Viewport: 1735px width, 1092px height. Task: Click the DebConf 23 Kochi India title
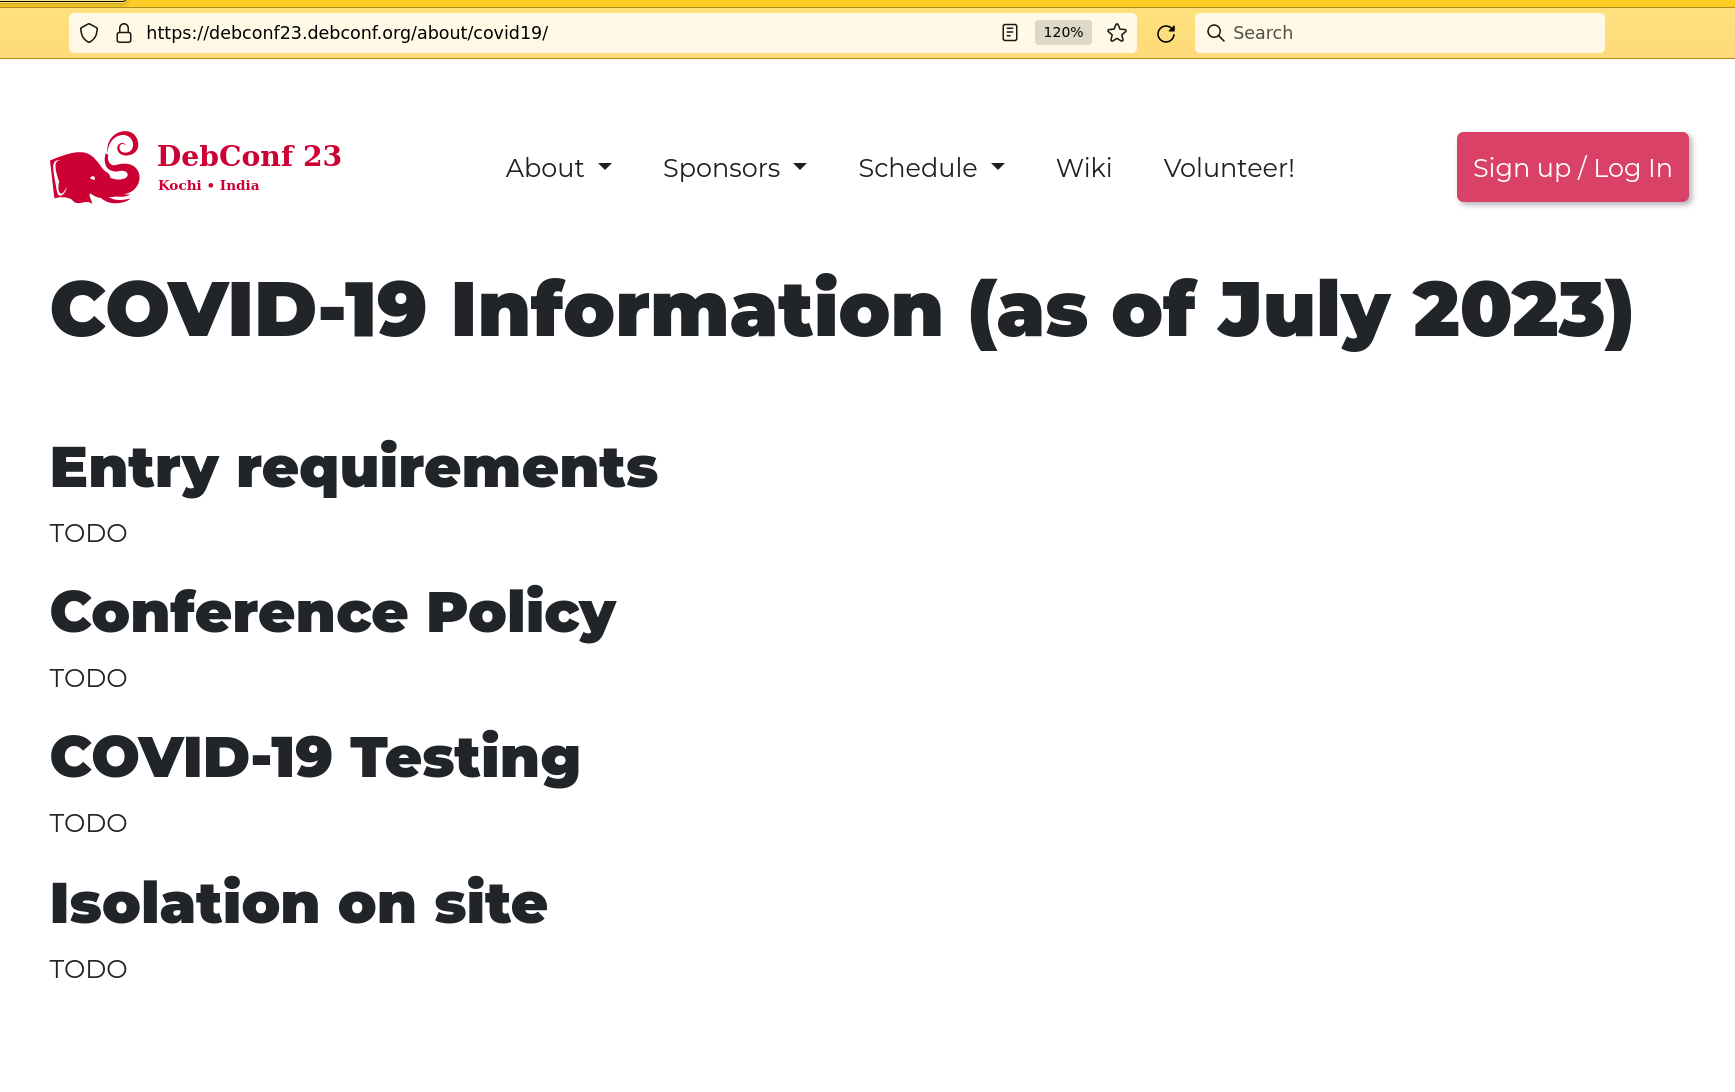point(249,166)
